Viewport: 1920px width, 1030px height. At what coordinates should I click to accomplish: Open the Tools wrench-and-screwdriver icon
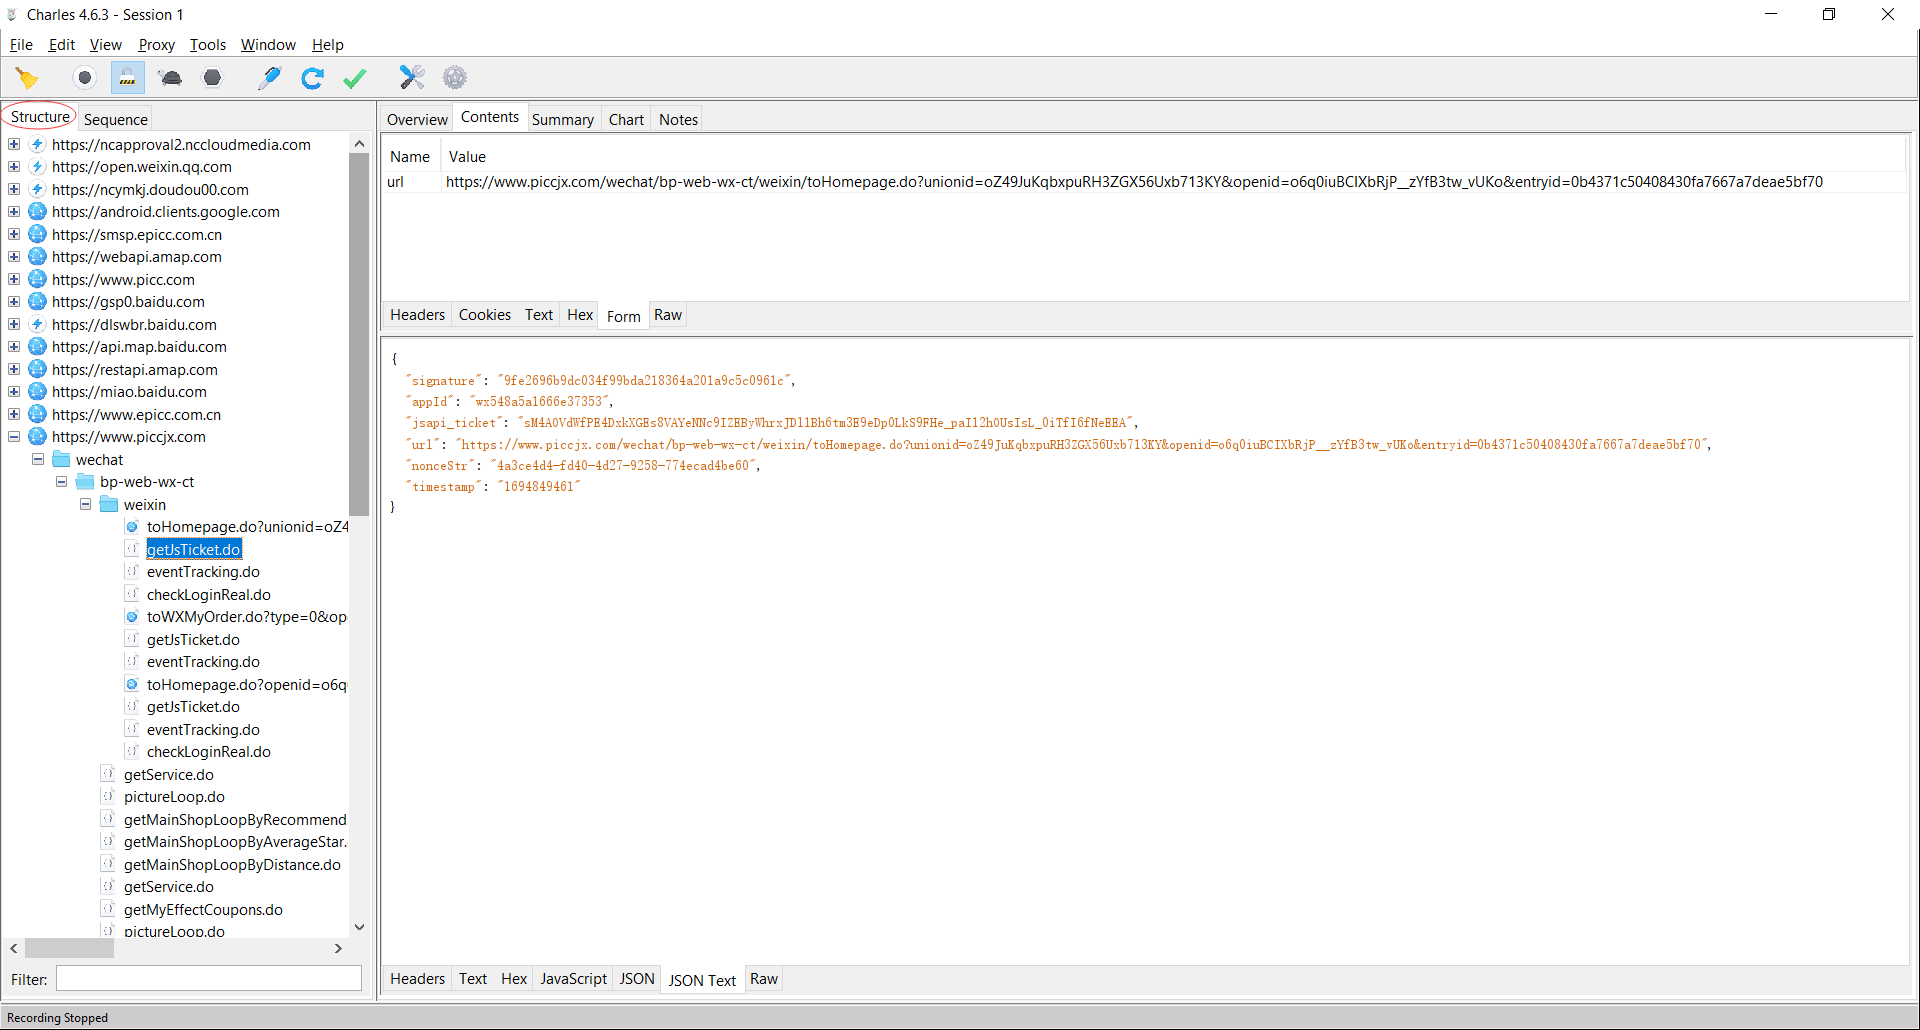click(x=412, y=78)
